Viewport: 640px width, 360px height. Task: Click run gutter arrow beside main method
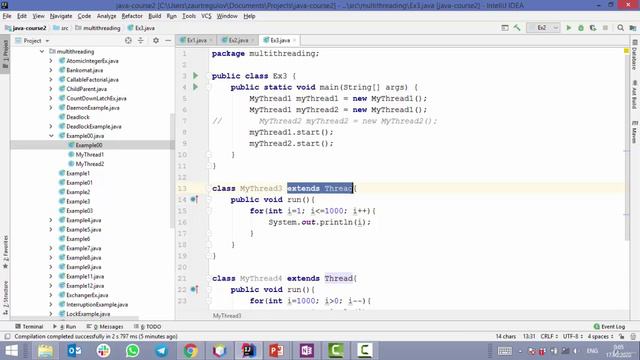click(196, 87)
